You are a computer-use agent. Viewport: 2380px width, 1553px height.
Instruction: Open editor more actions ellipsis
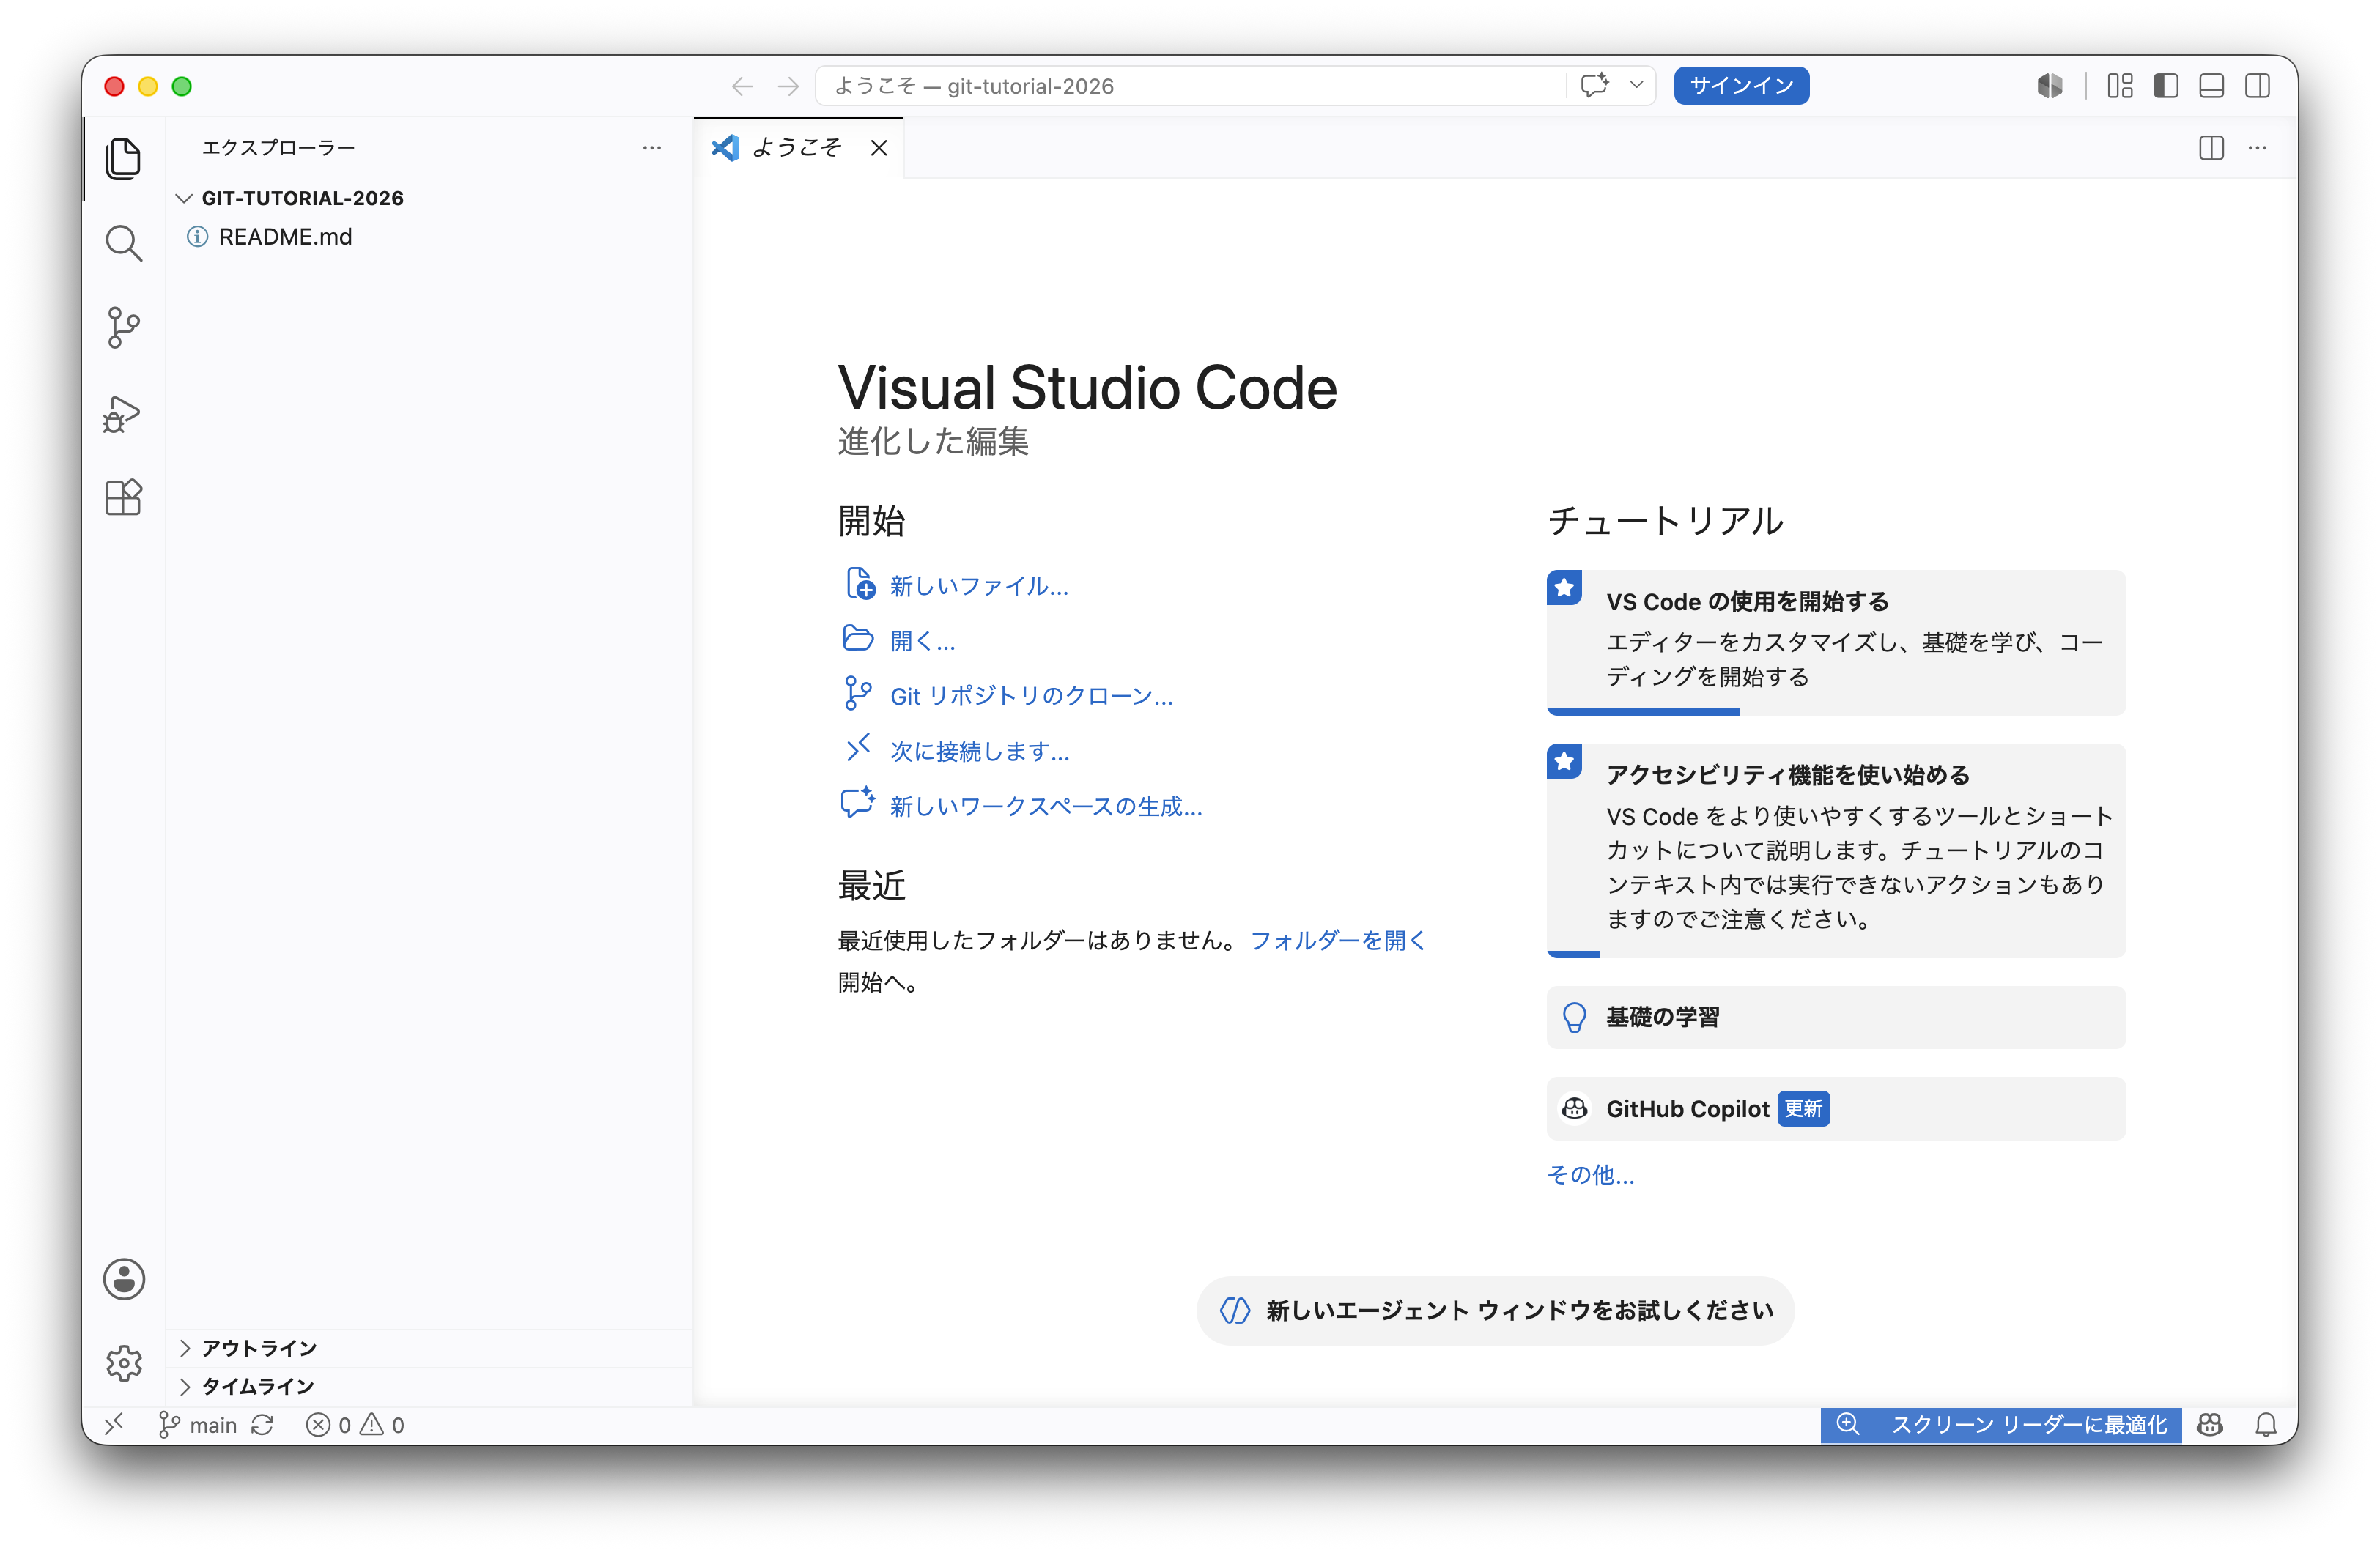click(x=2258, y=148)
